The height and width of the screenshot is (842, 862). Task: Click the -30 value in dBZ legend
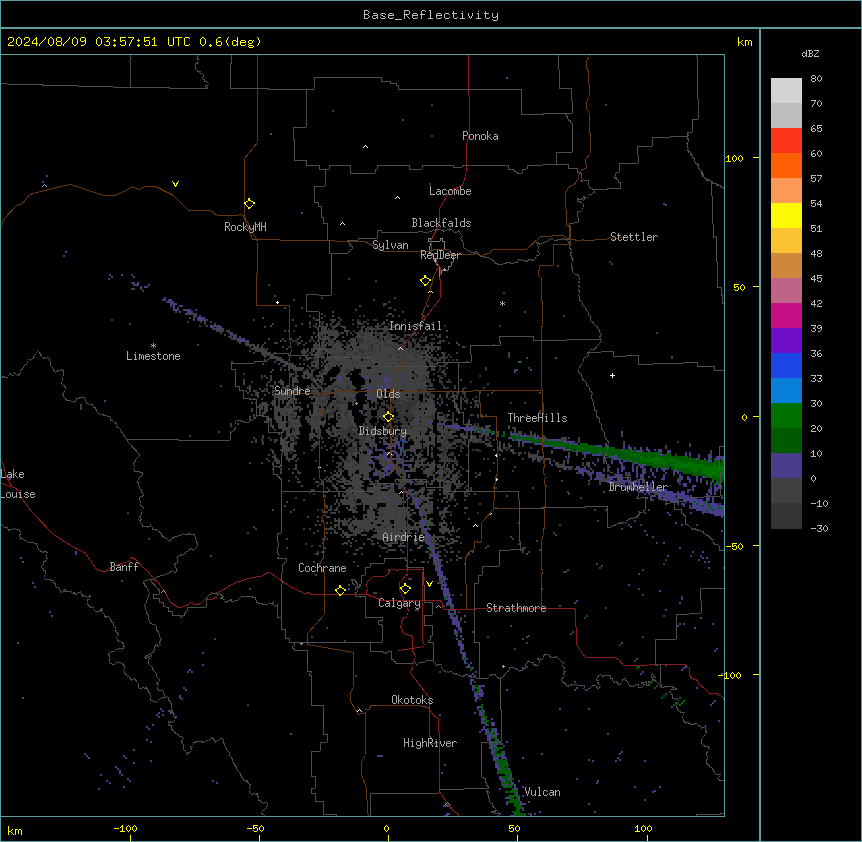[x=819, y=528]
